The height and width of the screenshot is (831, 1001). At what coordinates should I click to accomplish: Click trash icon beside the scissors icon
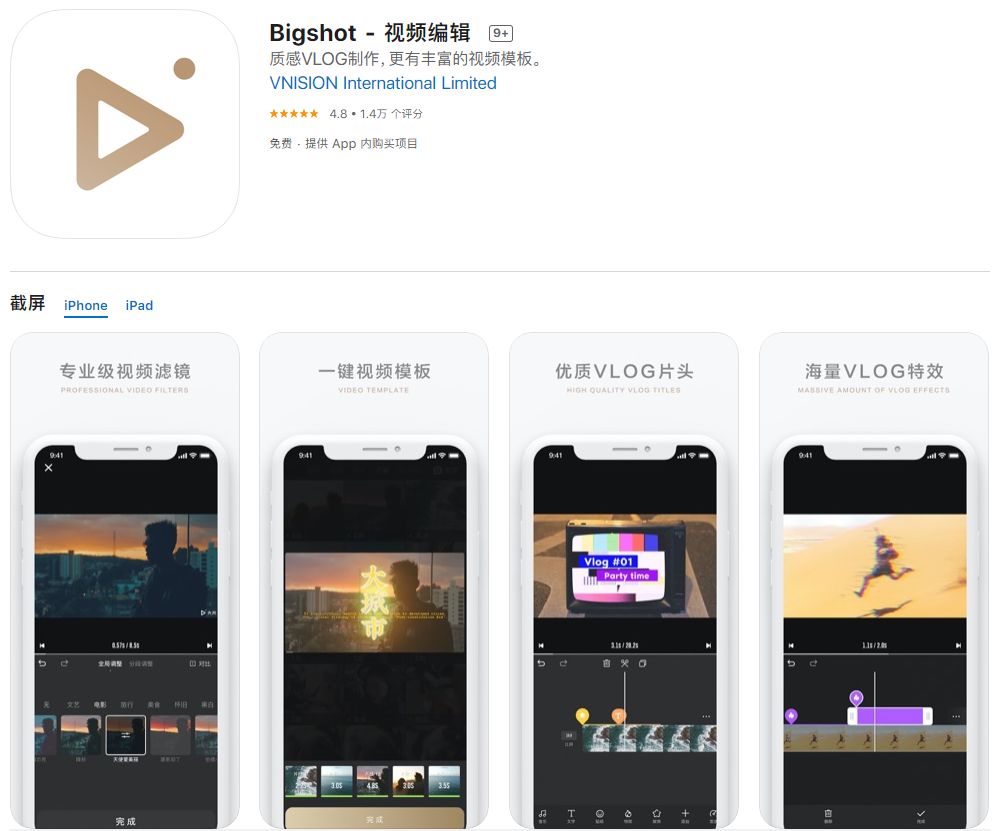[606, 664]
